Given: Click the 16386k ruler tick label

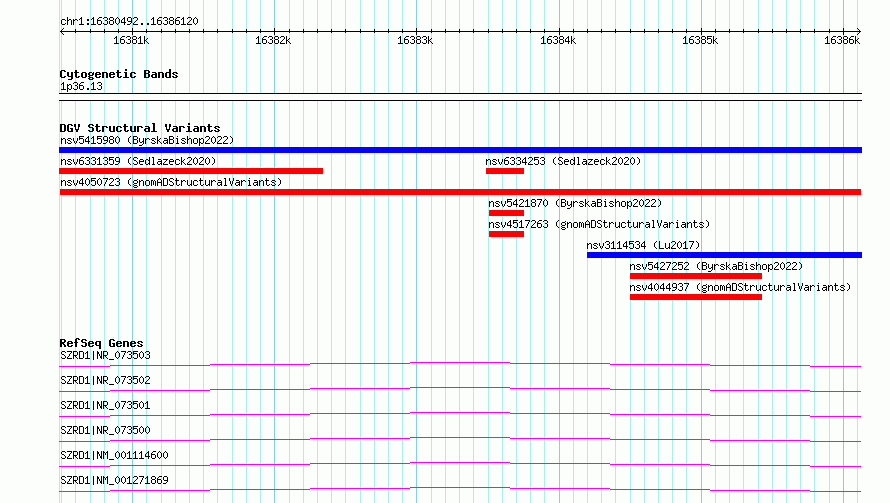Looking at the screenshot, I should click(x=842, y=40).
